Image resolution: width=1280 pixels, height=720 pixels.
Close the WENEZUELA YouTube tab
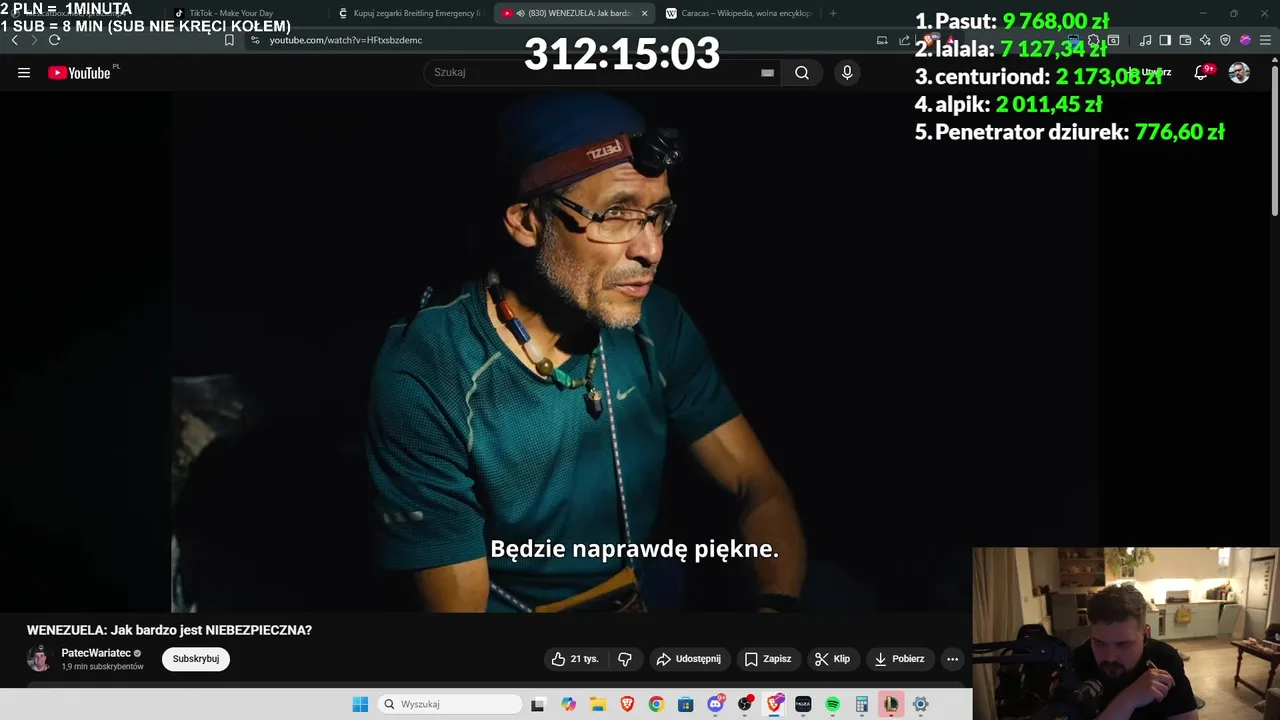644,13
